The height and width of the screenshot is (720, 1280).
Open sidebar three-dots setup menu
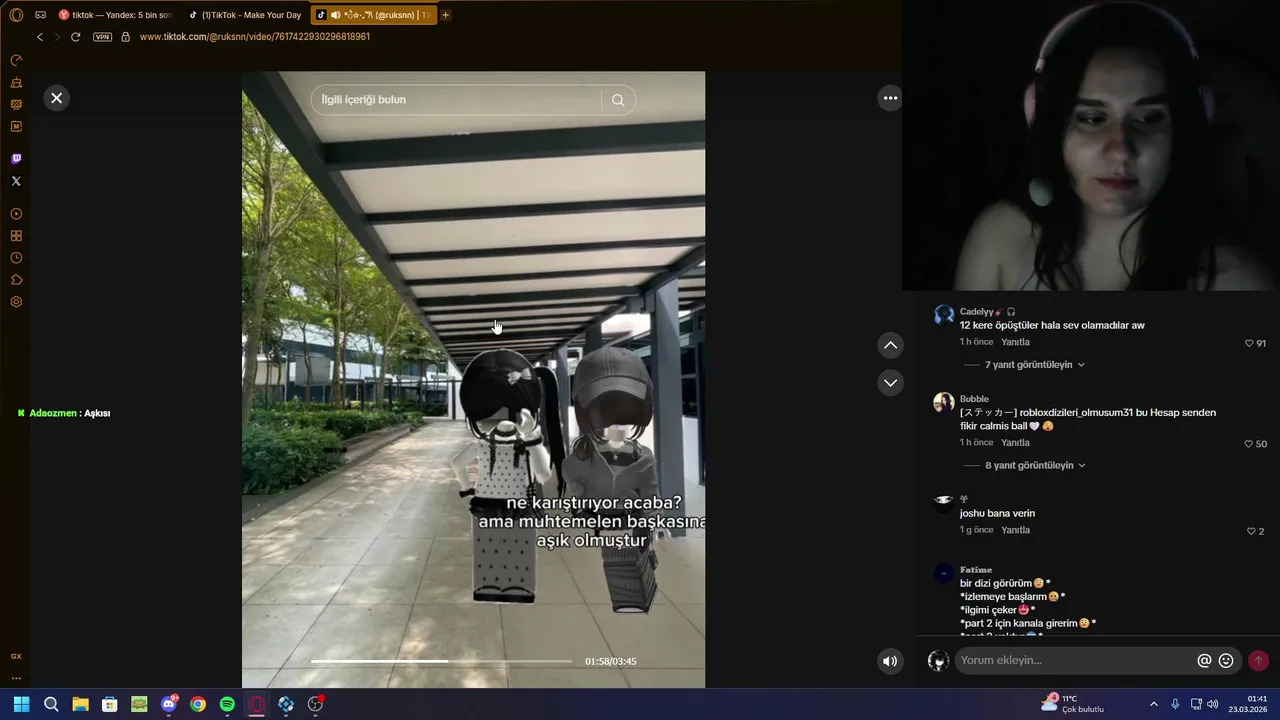click(16, 678)
